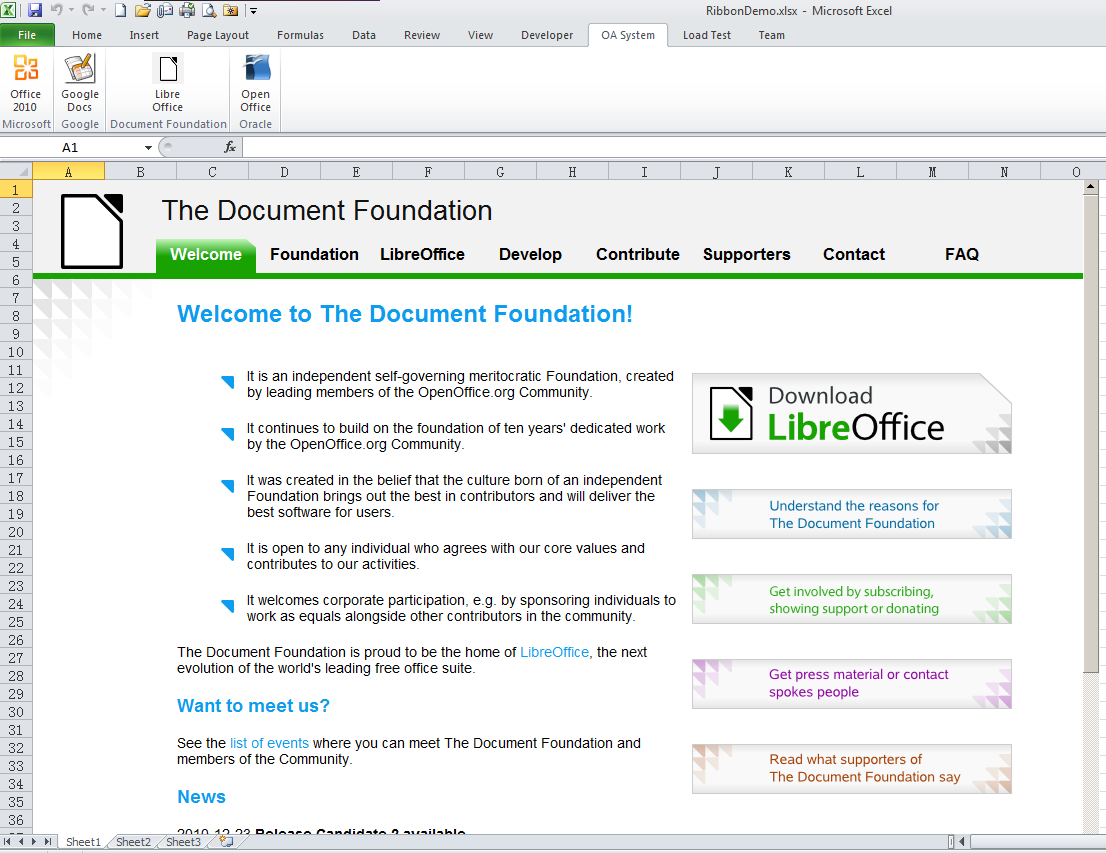Switch to the View tab
1106x853 pixels.
[x=480, y=35]
